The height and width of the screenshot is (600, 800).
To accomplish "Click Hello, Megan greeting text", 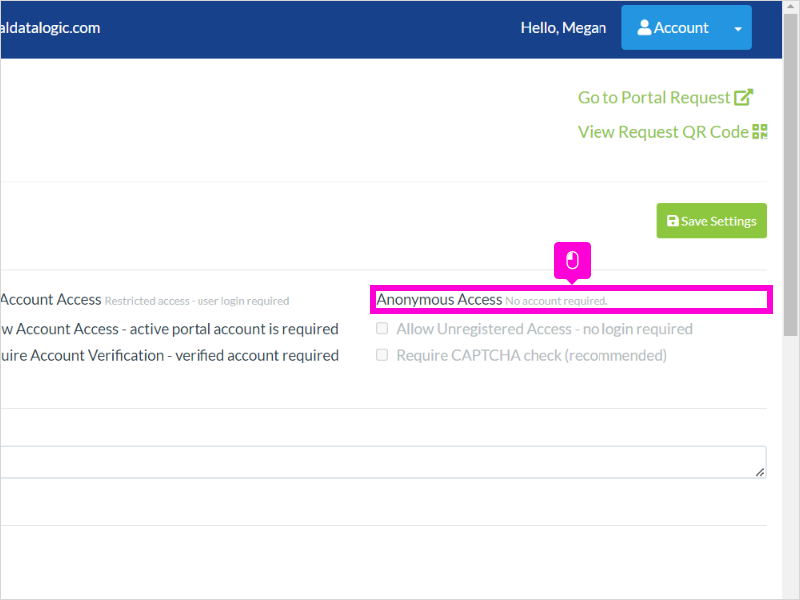I will 563,28.
